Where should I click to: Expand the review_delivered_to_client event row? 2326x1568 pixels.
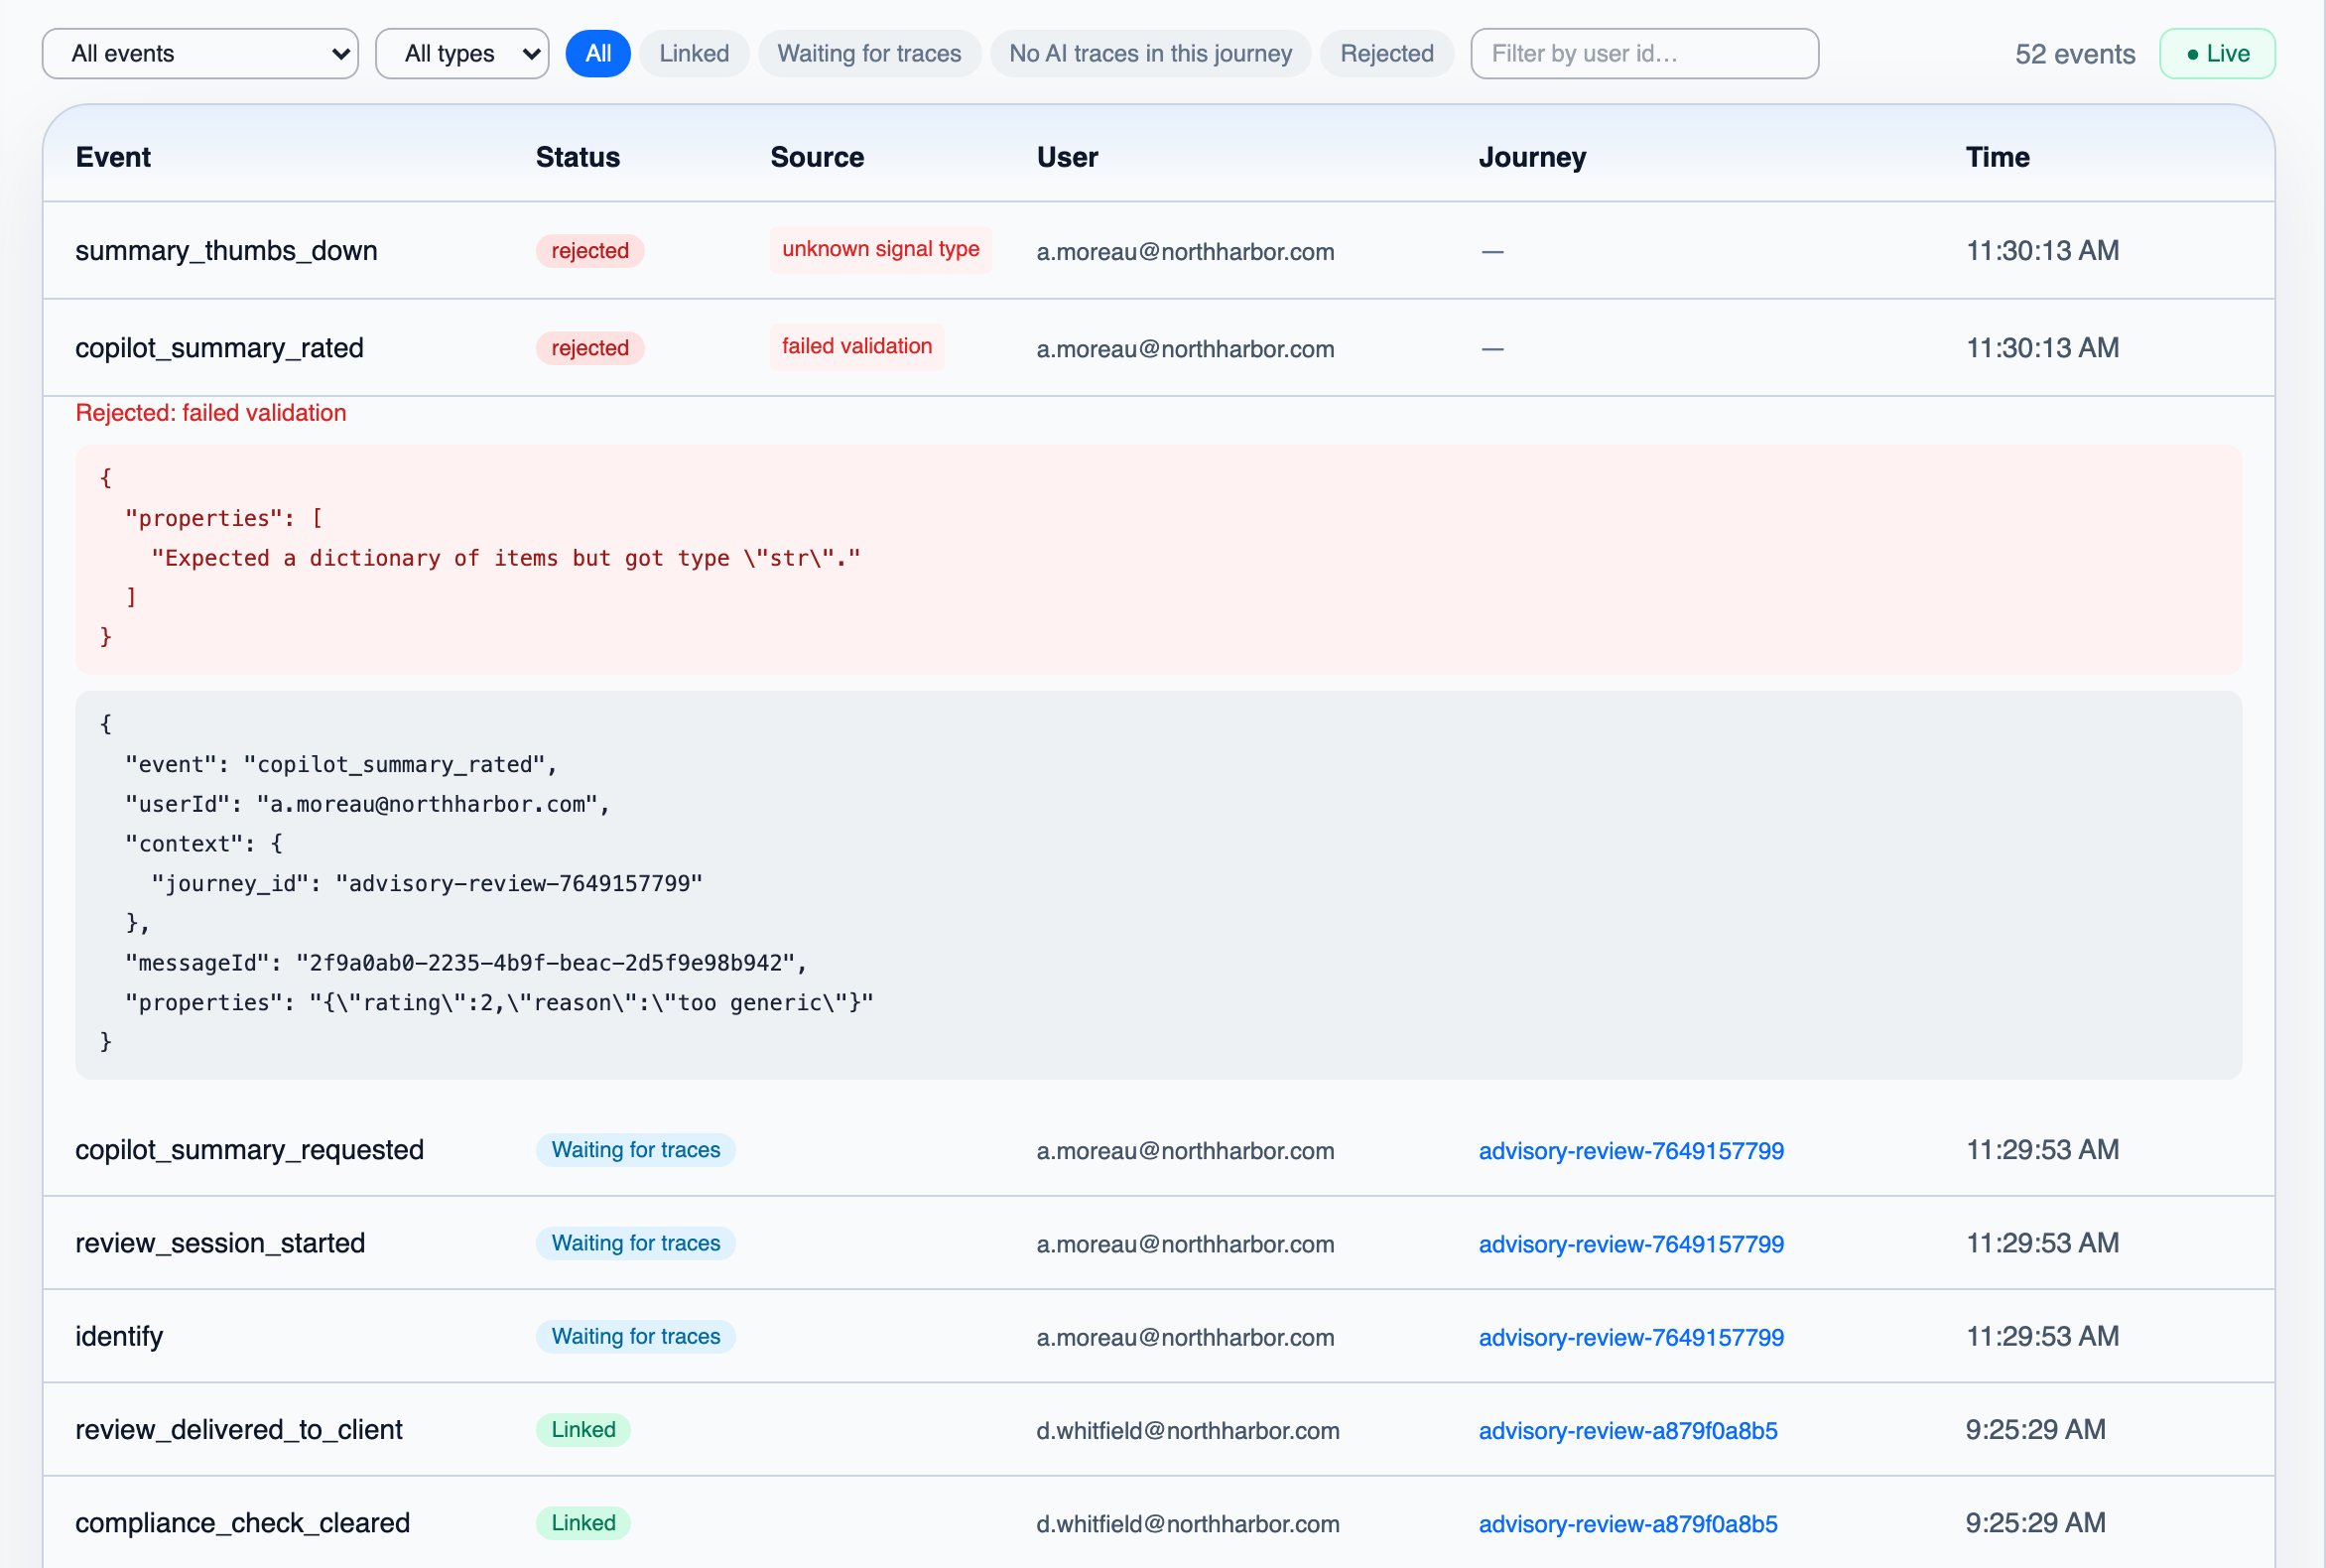tap(1158, 1430)
